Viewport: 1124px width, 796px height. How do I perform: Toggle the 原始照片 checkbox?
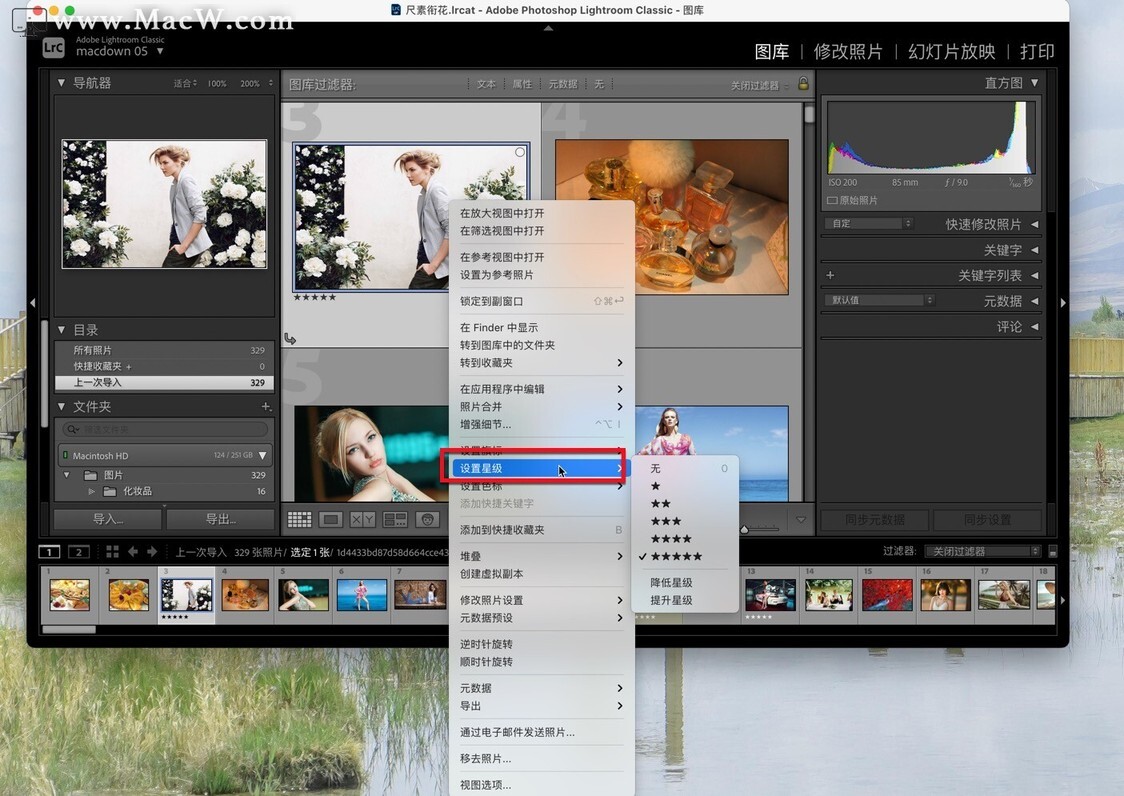tap(832, 200)
